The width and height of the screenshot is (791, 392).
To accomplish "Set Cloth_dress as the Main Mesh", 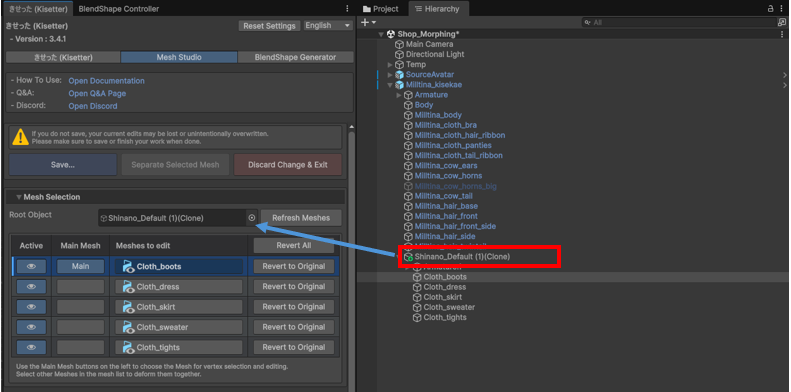I will pos(81,287).
